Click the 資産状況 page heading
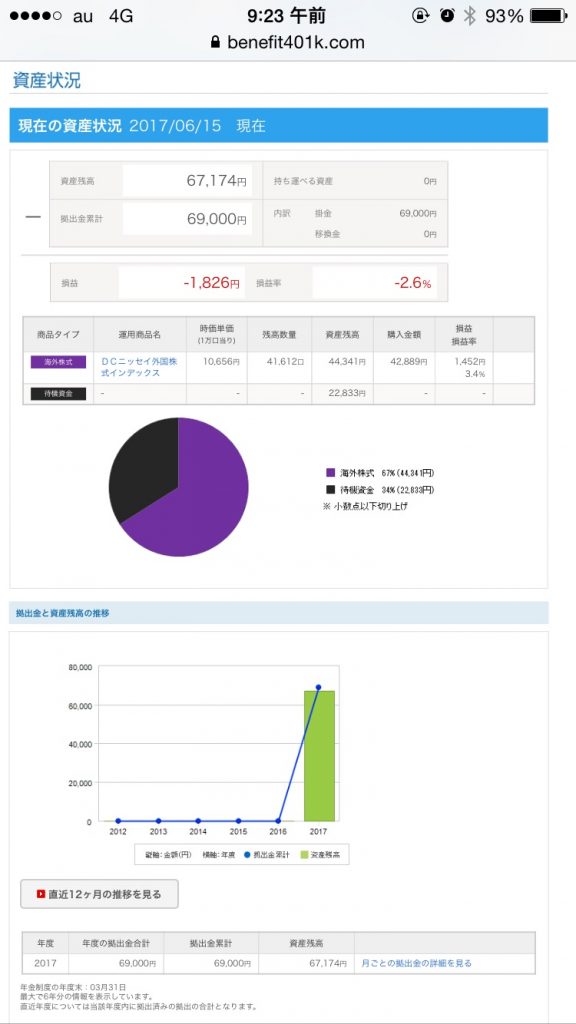576x1024 pixels. pos(47,81)
